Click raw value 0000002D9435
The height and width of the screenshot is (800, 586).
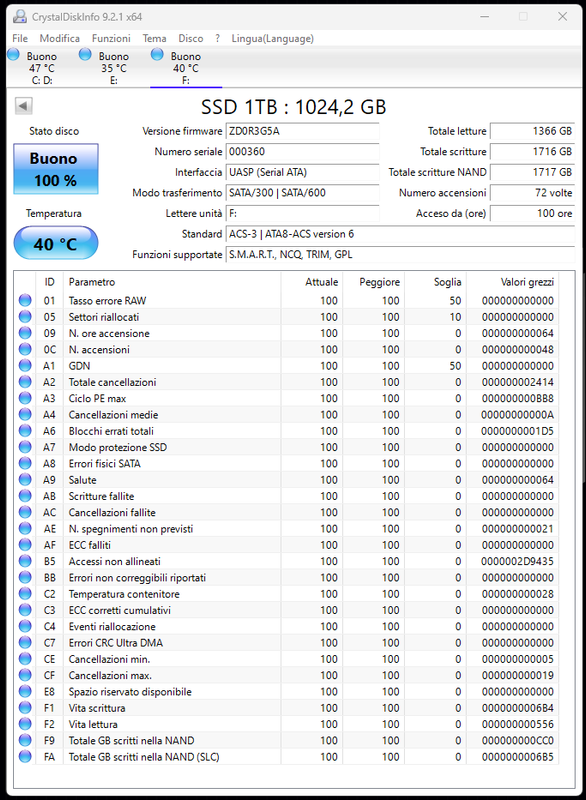(517, 561)
